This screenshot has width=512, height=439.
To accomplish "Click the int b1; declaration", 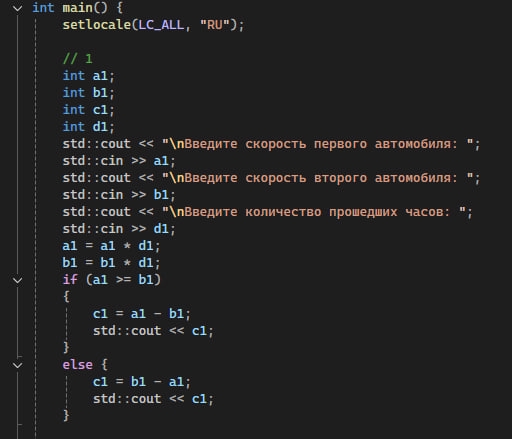I will (88, 93).
